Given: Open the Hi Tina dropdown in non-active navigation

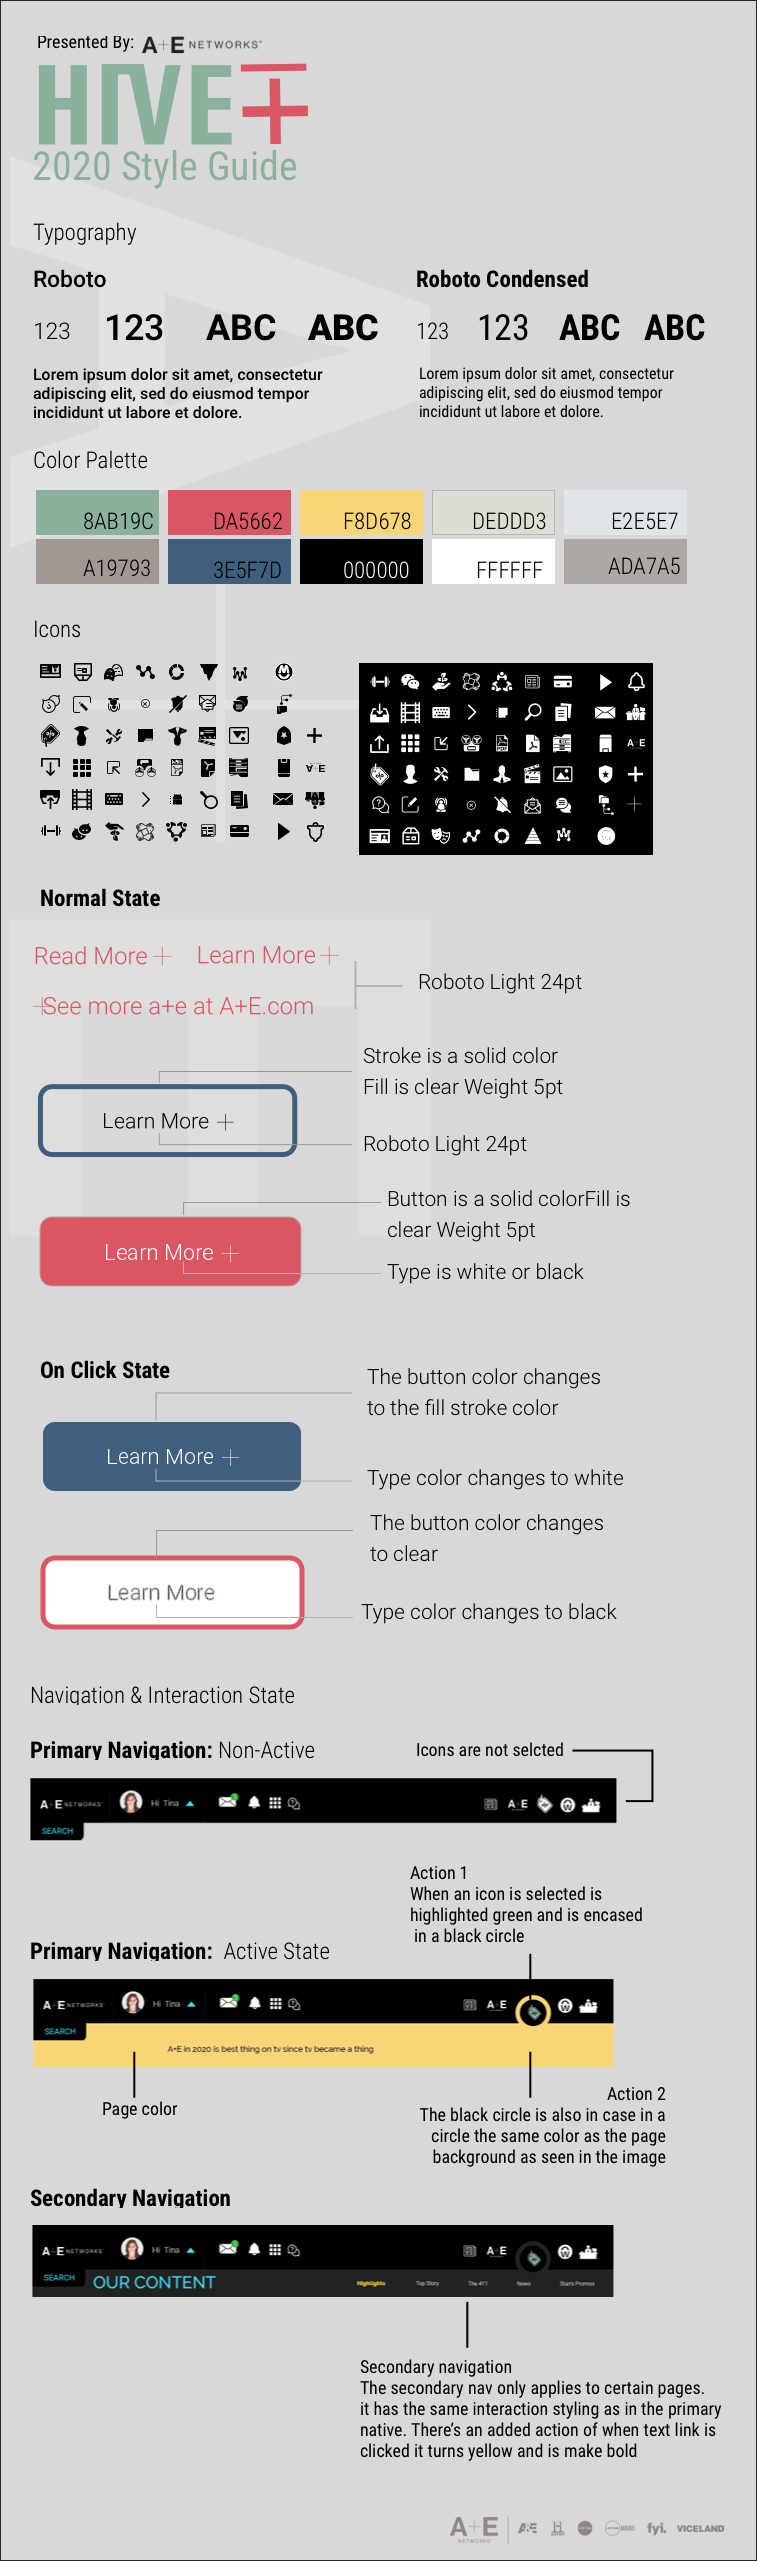Looking at the screenshot, I should point(190,1804).
